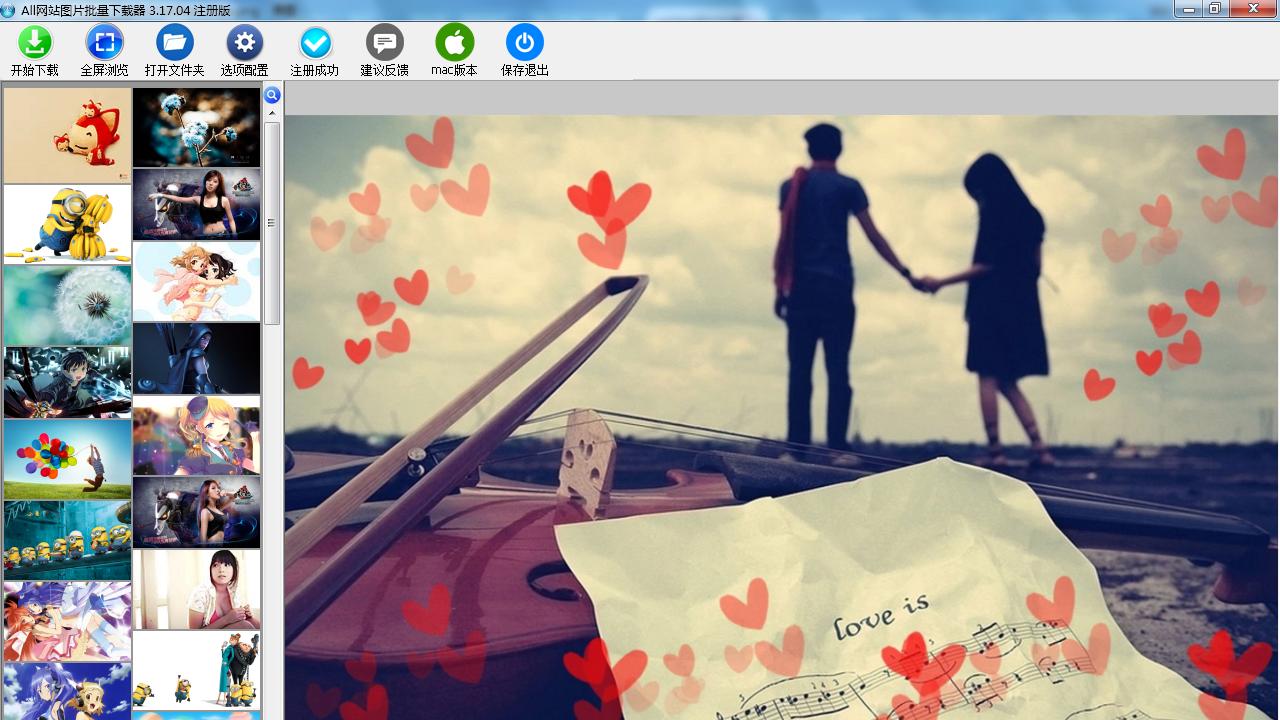Viewport: 1280px width, 720px height.
Task: Select the dandelion close-up thumbnail
Action: pos(68,305)
